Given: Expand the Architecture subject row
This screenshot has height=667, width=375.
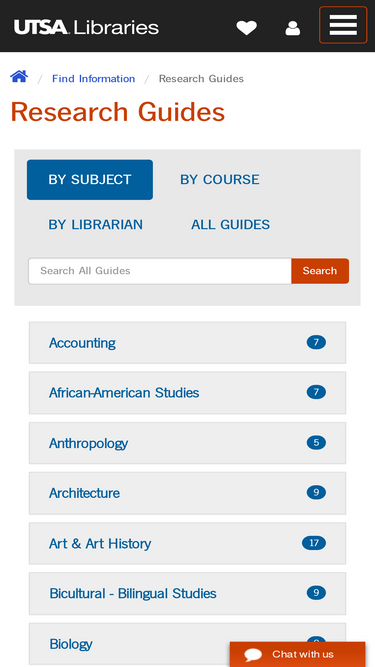Looking at the screenshot, I should pos(188,493).
